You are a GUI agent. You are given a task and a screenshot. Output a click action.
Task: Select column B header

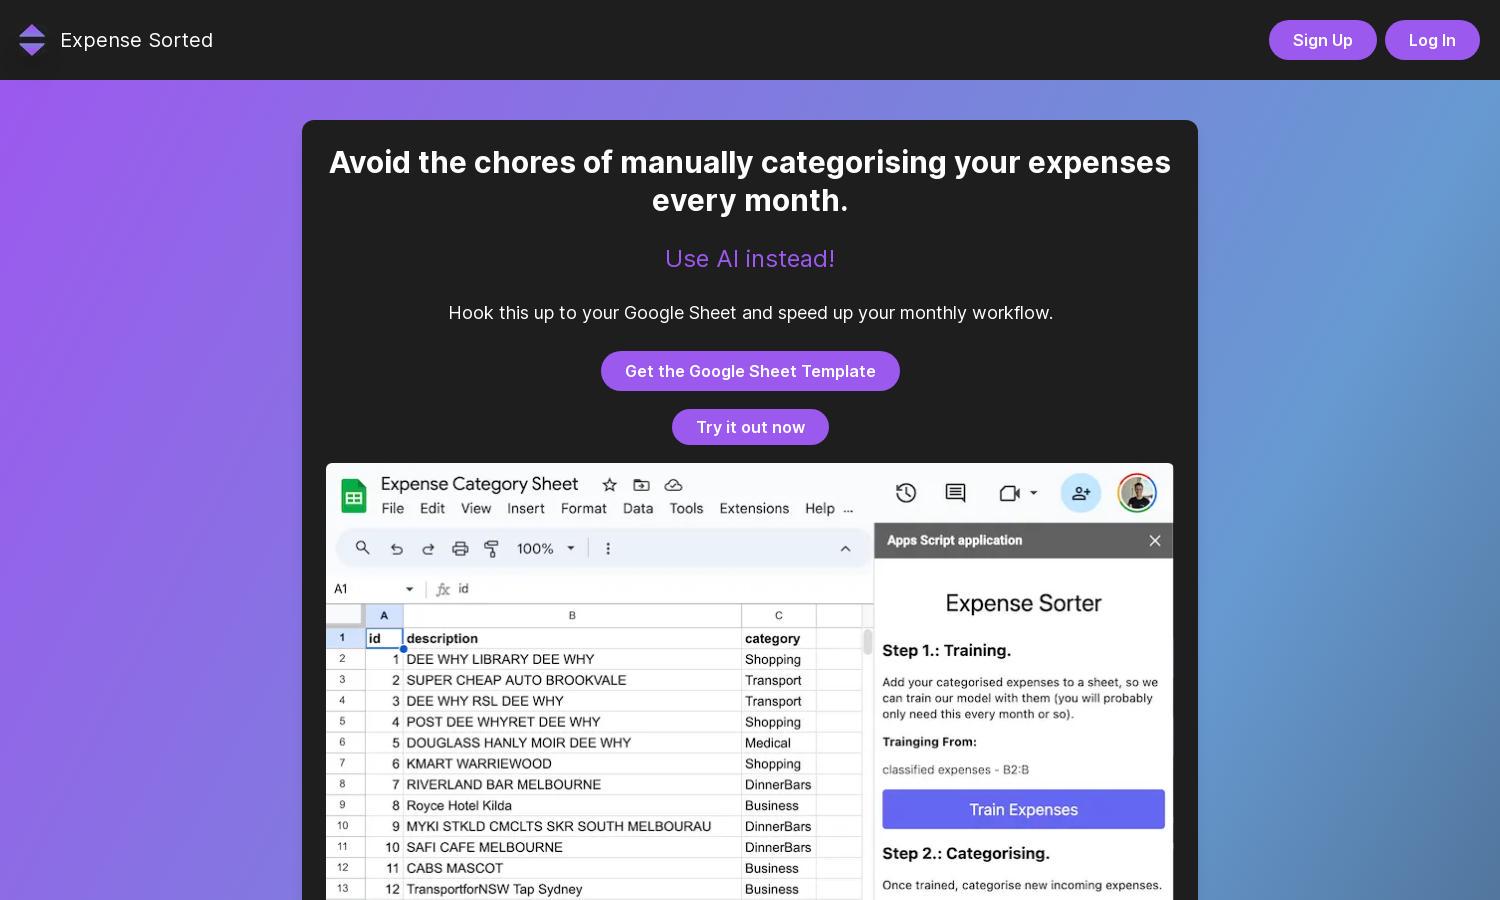pyautogui.click(x=572, y=615)
